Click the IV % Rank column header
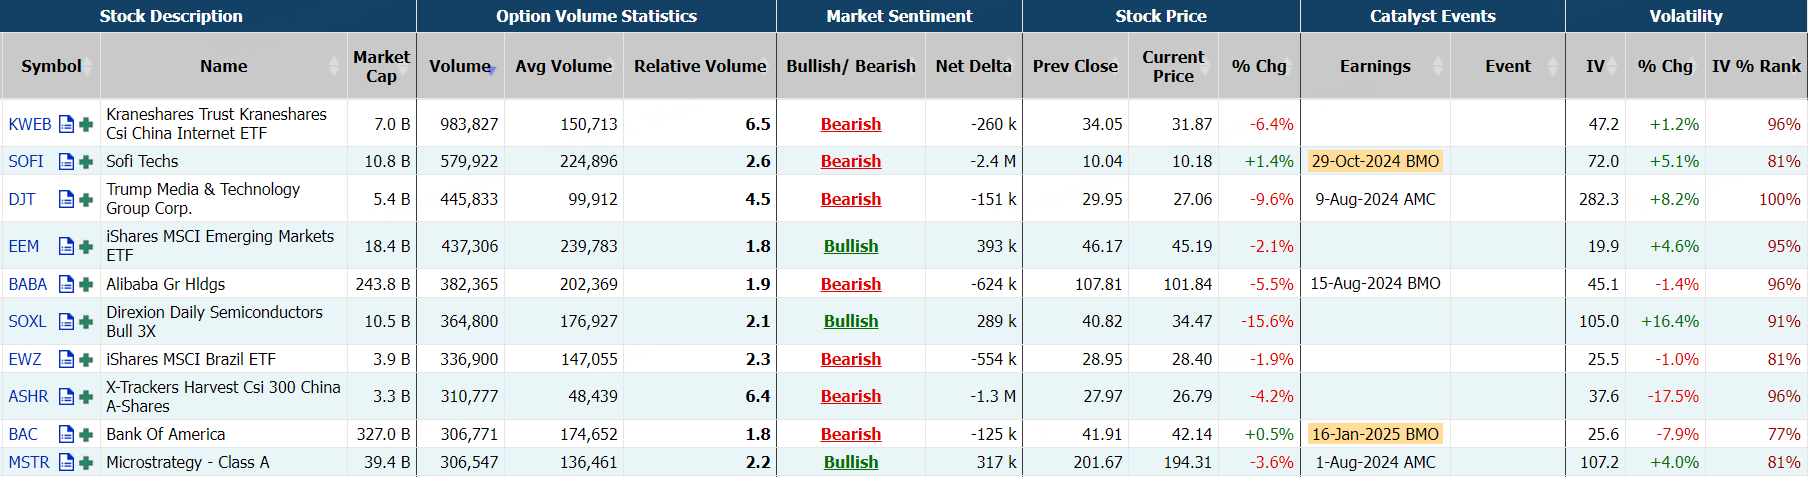Image resolution: width=1808 pixels, height=477 pixels. pyautogui.click(x=1756, y=66)
